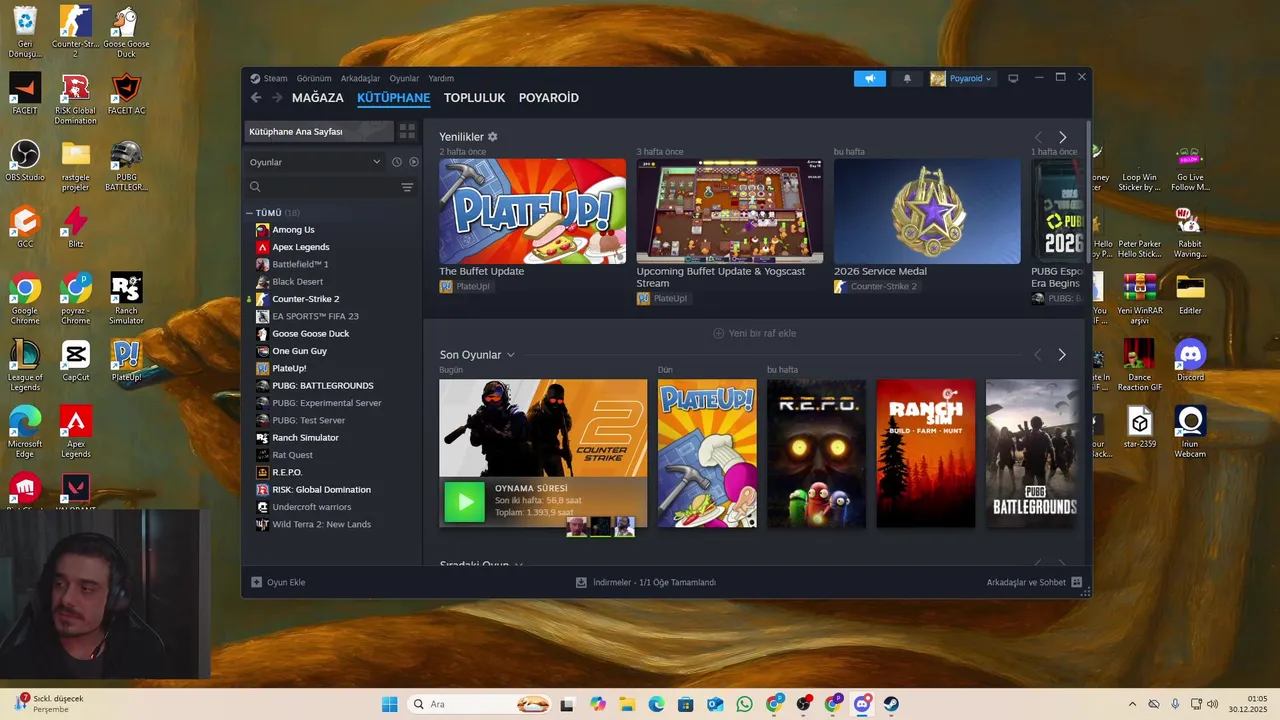Click the Yenilikler shelf left arrow

point(1038,137)
